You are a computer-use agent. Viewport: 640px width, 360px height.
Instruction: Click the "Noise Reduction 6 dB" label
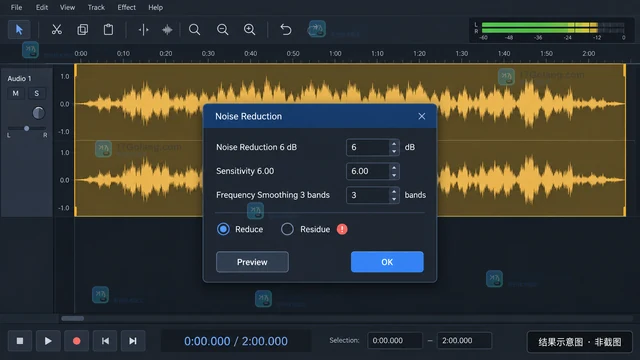[256, 147]
